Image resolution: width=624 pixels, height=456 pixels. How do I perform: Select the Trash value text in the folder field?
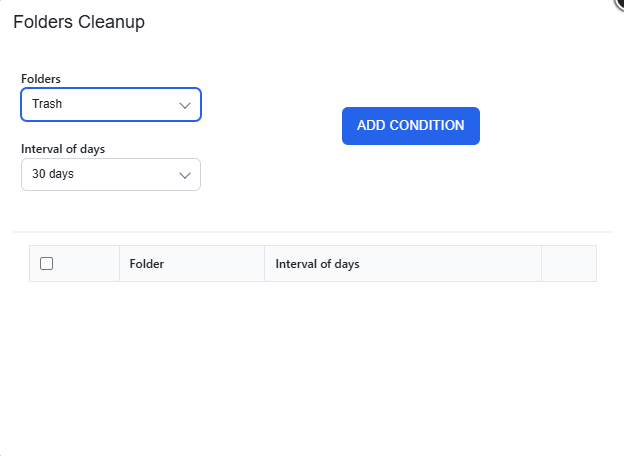(x=47, y=104)
